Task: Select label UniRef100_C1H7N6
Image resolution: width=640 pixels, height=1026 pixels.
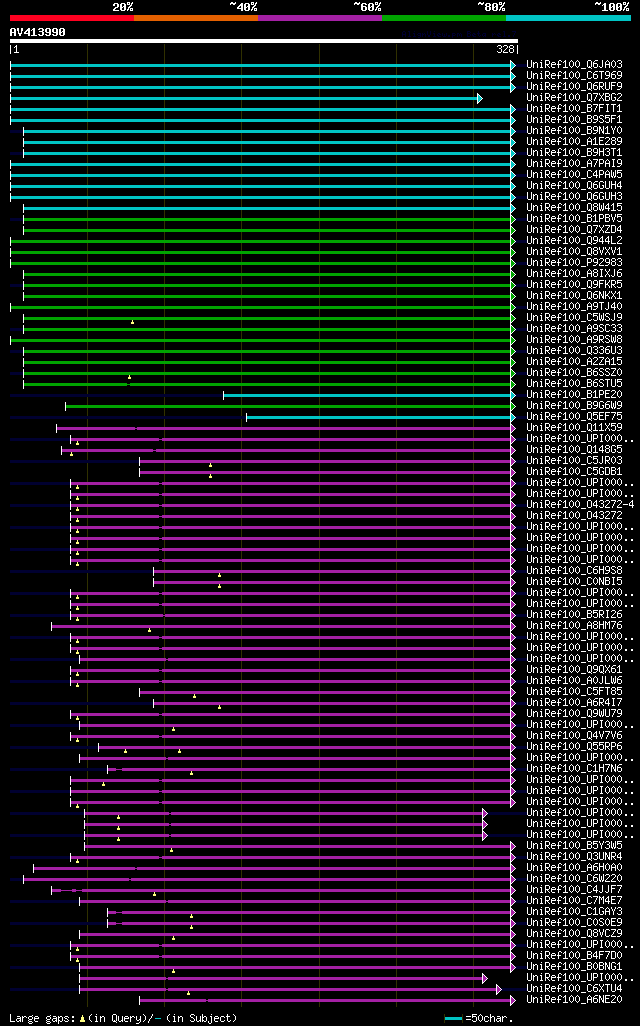Action: pos(574,768)
